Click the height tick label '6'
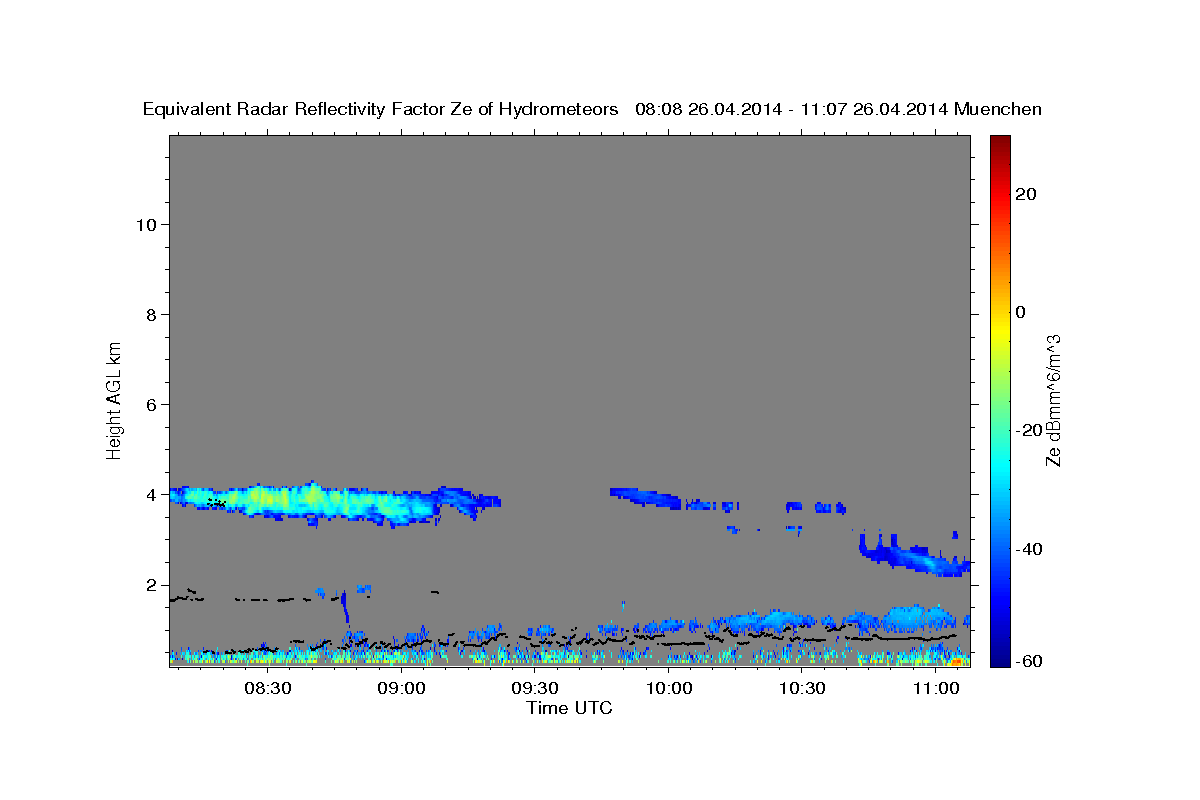The width and height of the screenshot is (1200, 800). click(x=151, y=404)
